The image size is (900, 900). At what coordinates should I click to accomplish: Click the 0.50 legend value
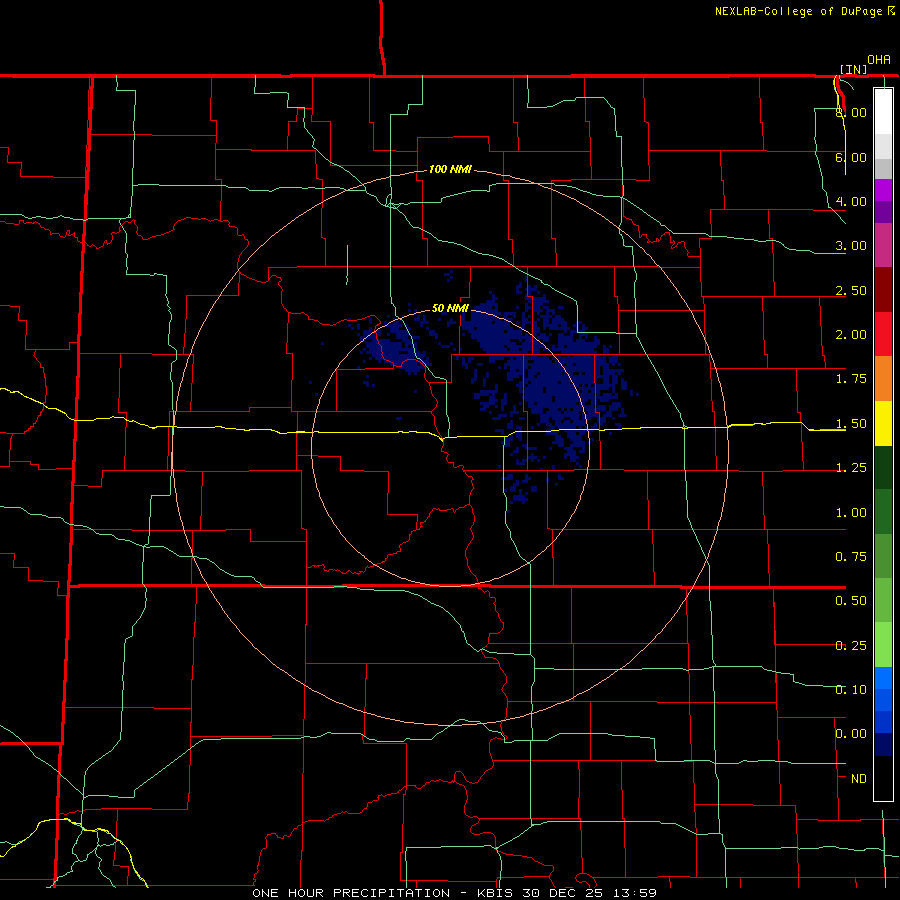(851, 601)
